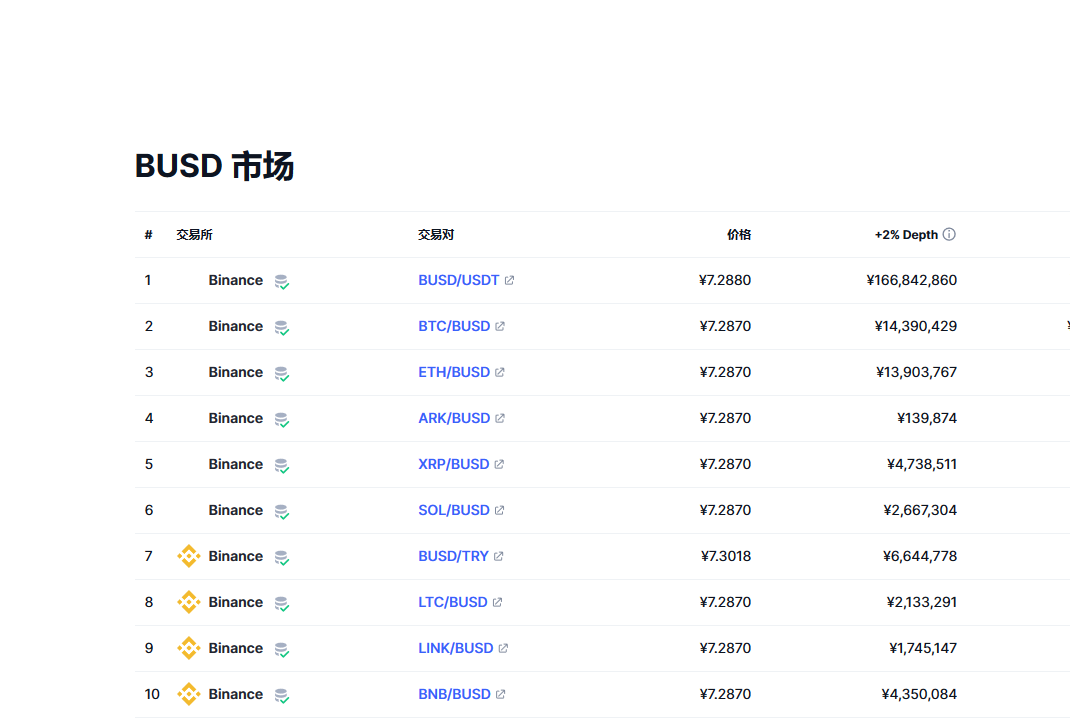Image resolution: width=1070 pixels, height=720 pixels.
Task: Click the external link icon beside BTC/BUSD
Action: tap(500, 326)
